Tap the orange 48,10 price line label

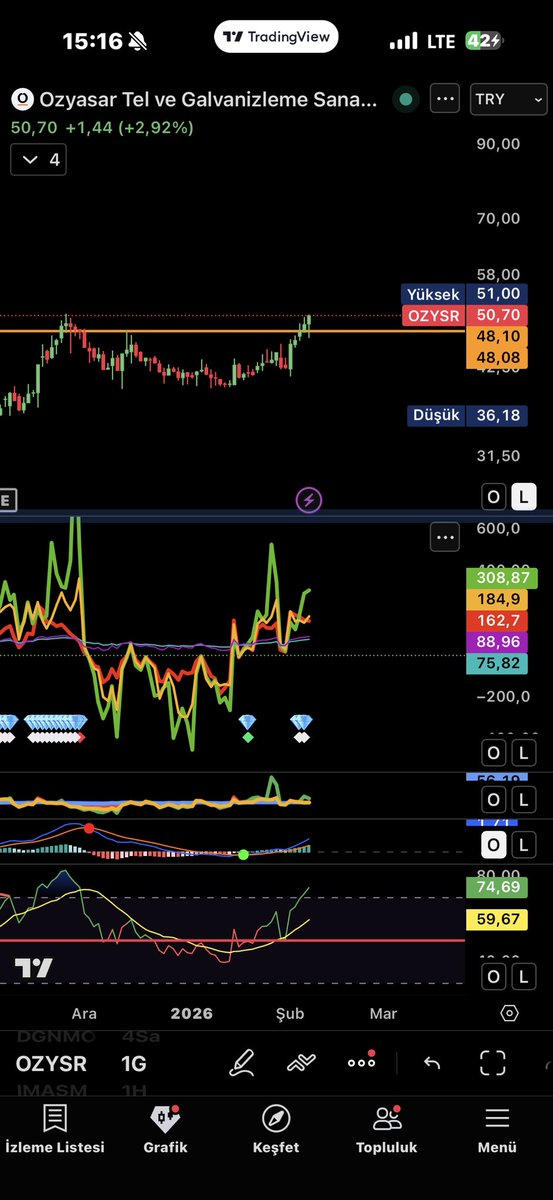coord(497,337)
